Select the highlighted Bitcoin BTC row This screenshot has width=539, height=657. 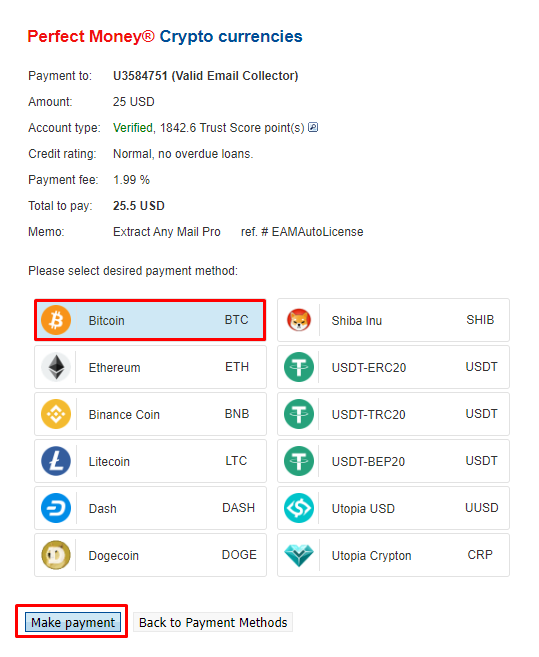pyautogui.click(x=150, y=320)
